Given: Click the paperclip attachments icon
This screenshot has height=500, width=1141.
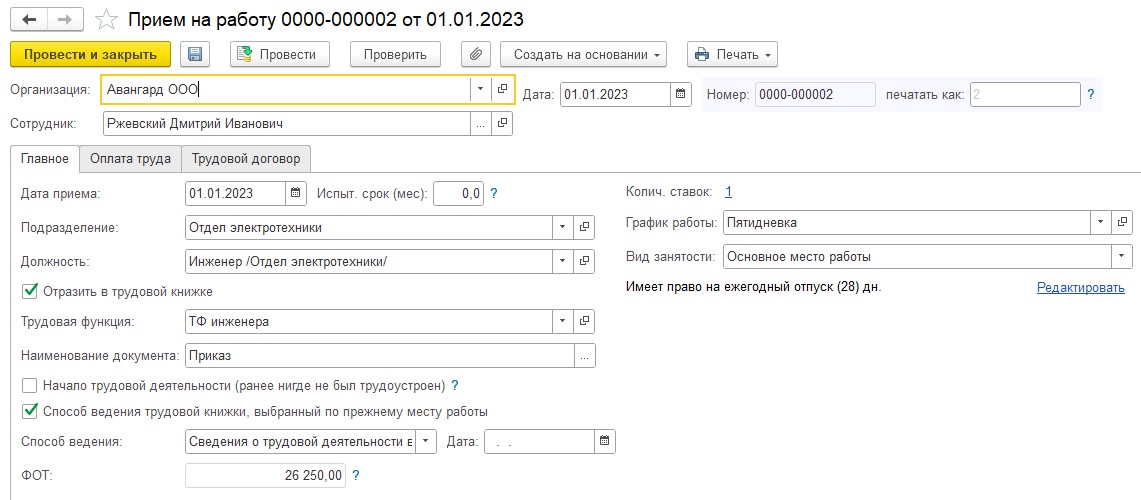Looking at the screenshot, I should [475, 54].
